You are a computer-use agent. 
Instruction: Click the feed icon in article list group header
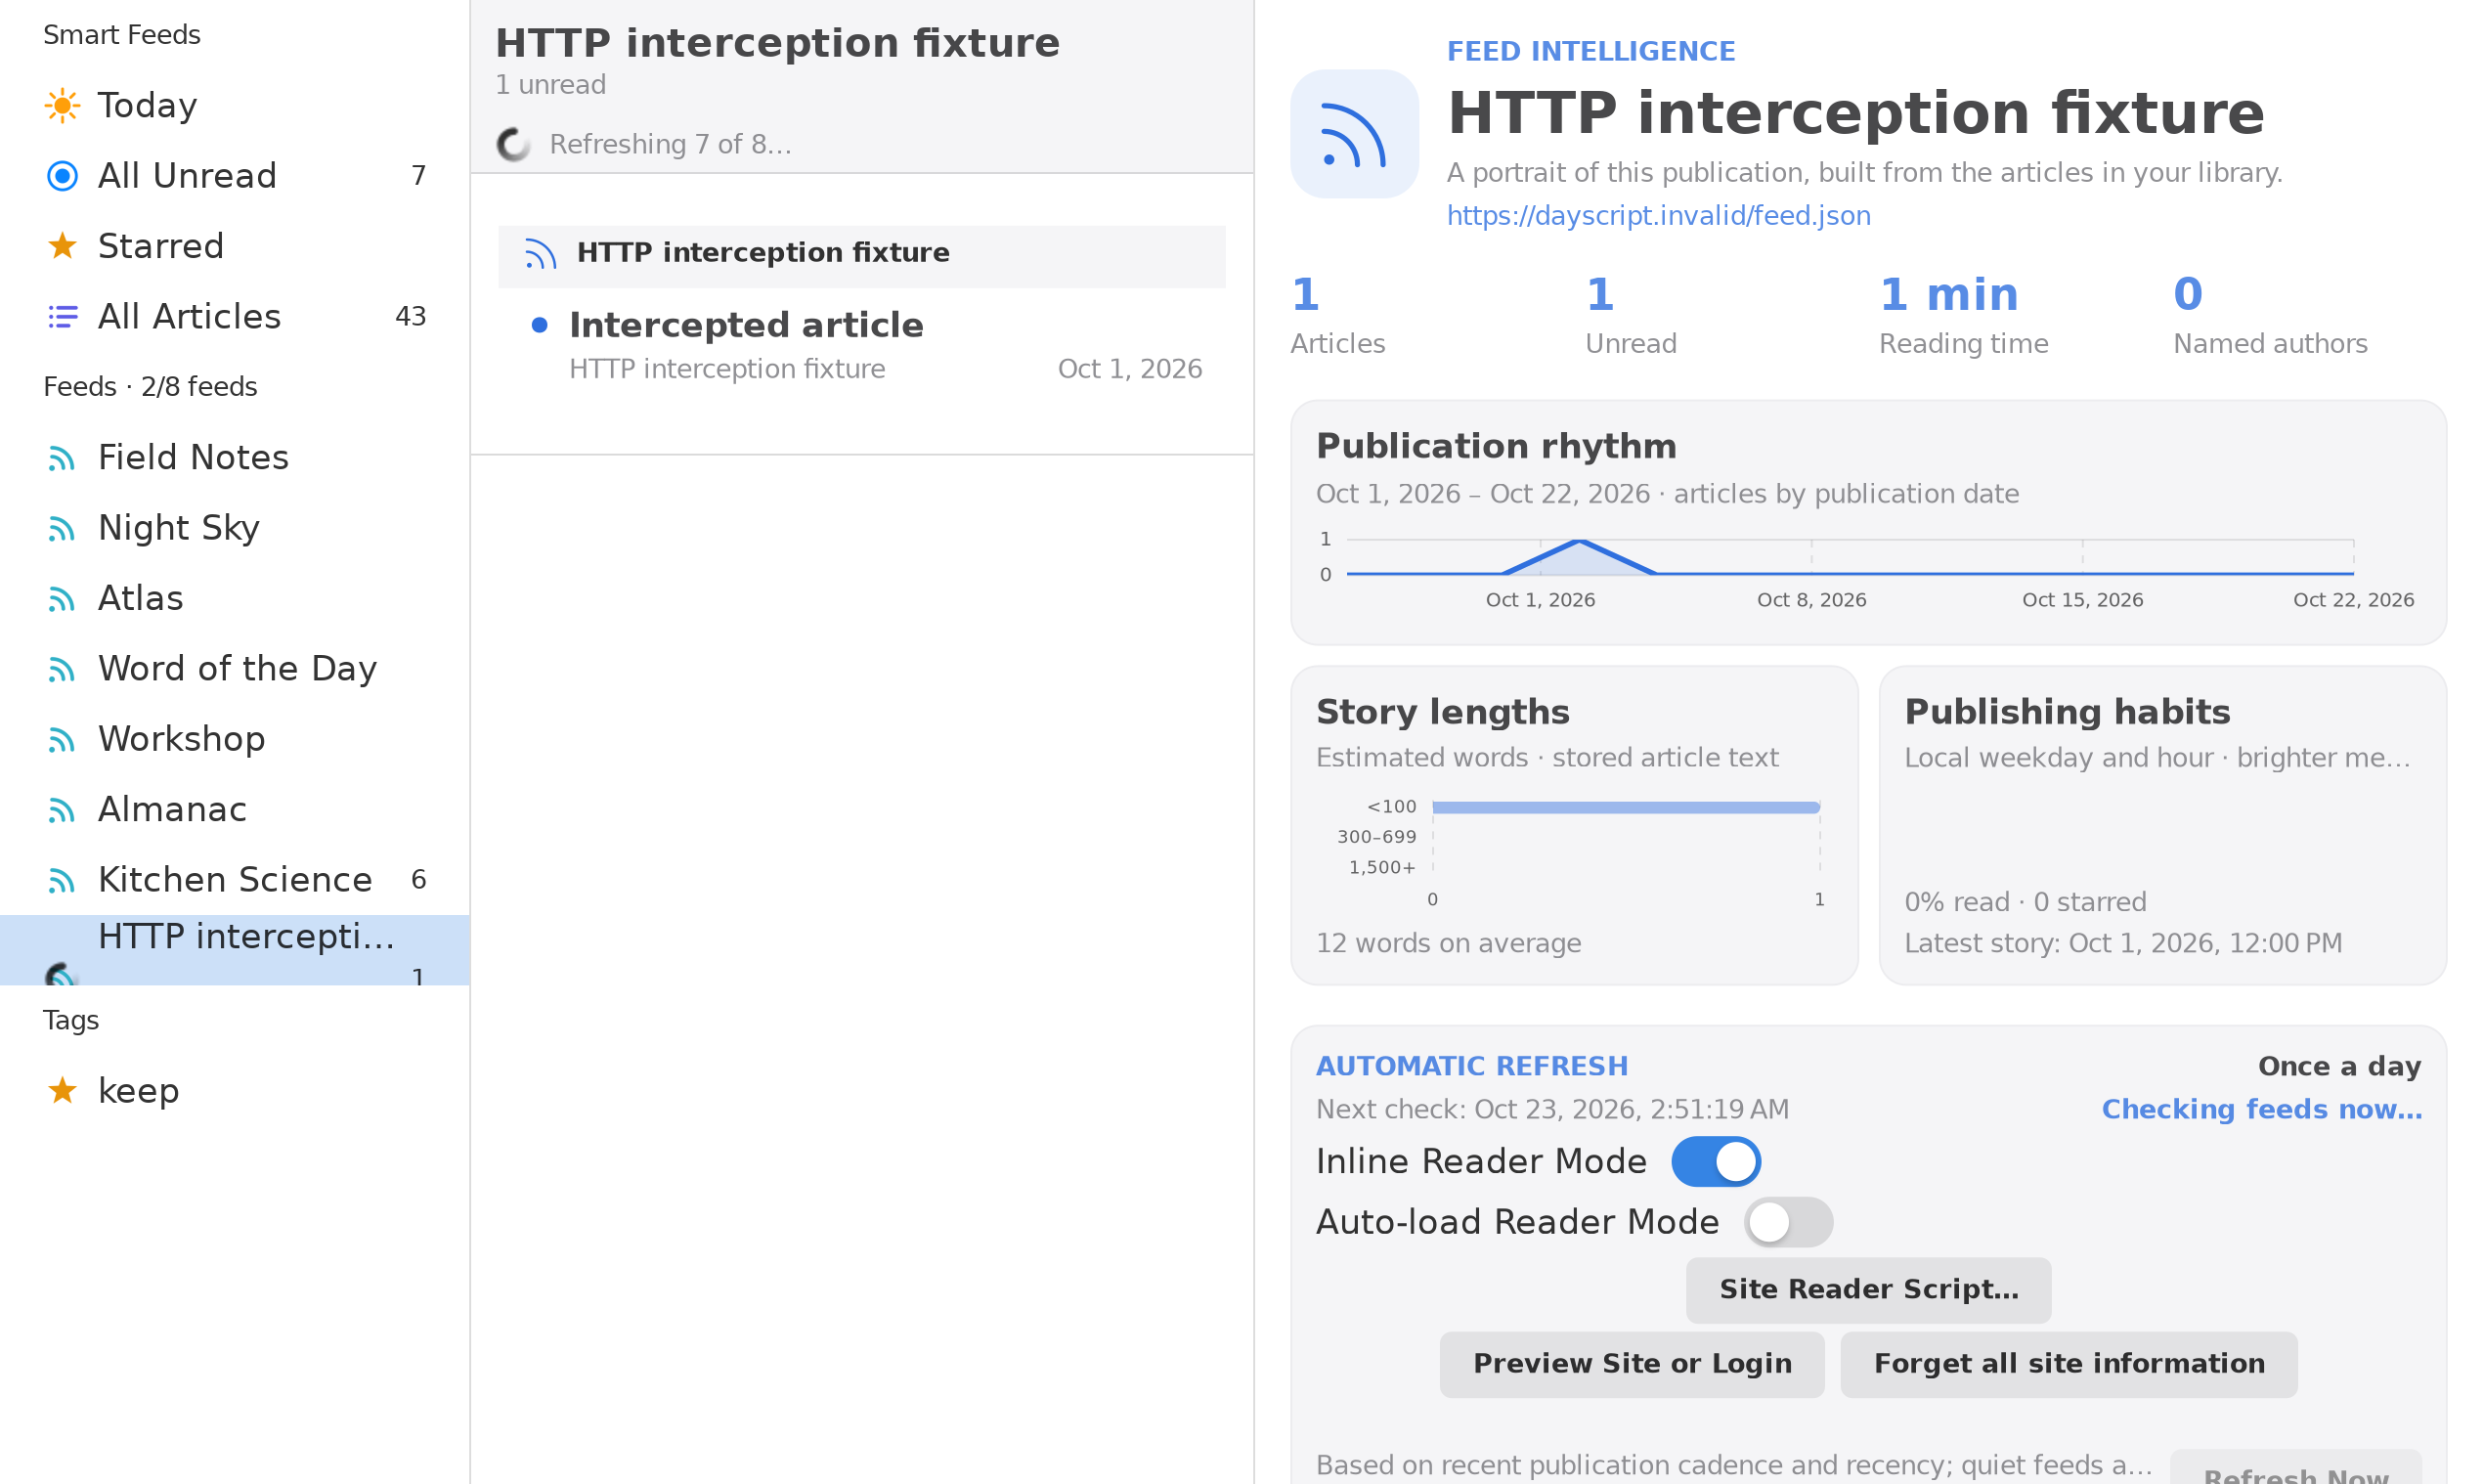point(540,254)
